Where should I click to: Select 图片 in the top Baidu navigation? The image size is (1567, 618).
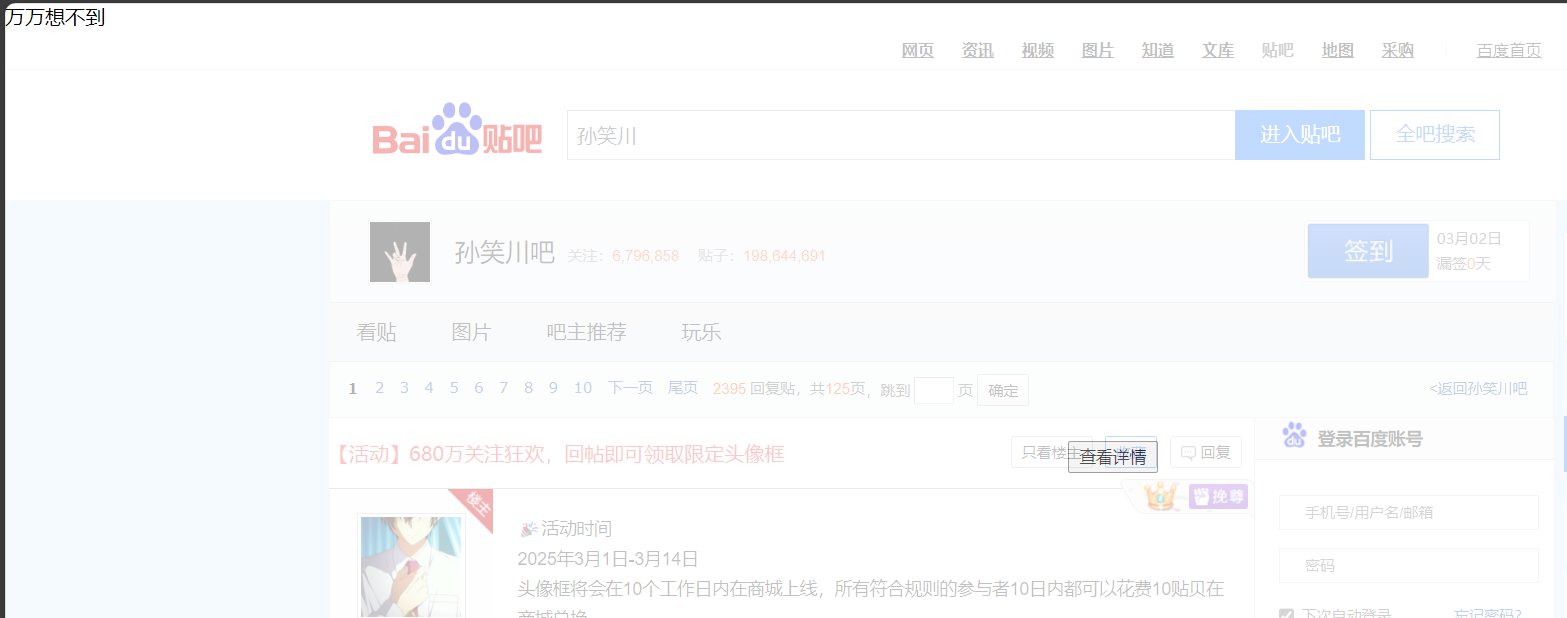(1098, 50)
